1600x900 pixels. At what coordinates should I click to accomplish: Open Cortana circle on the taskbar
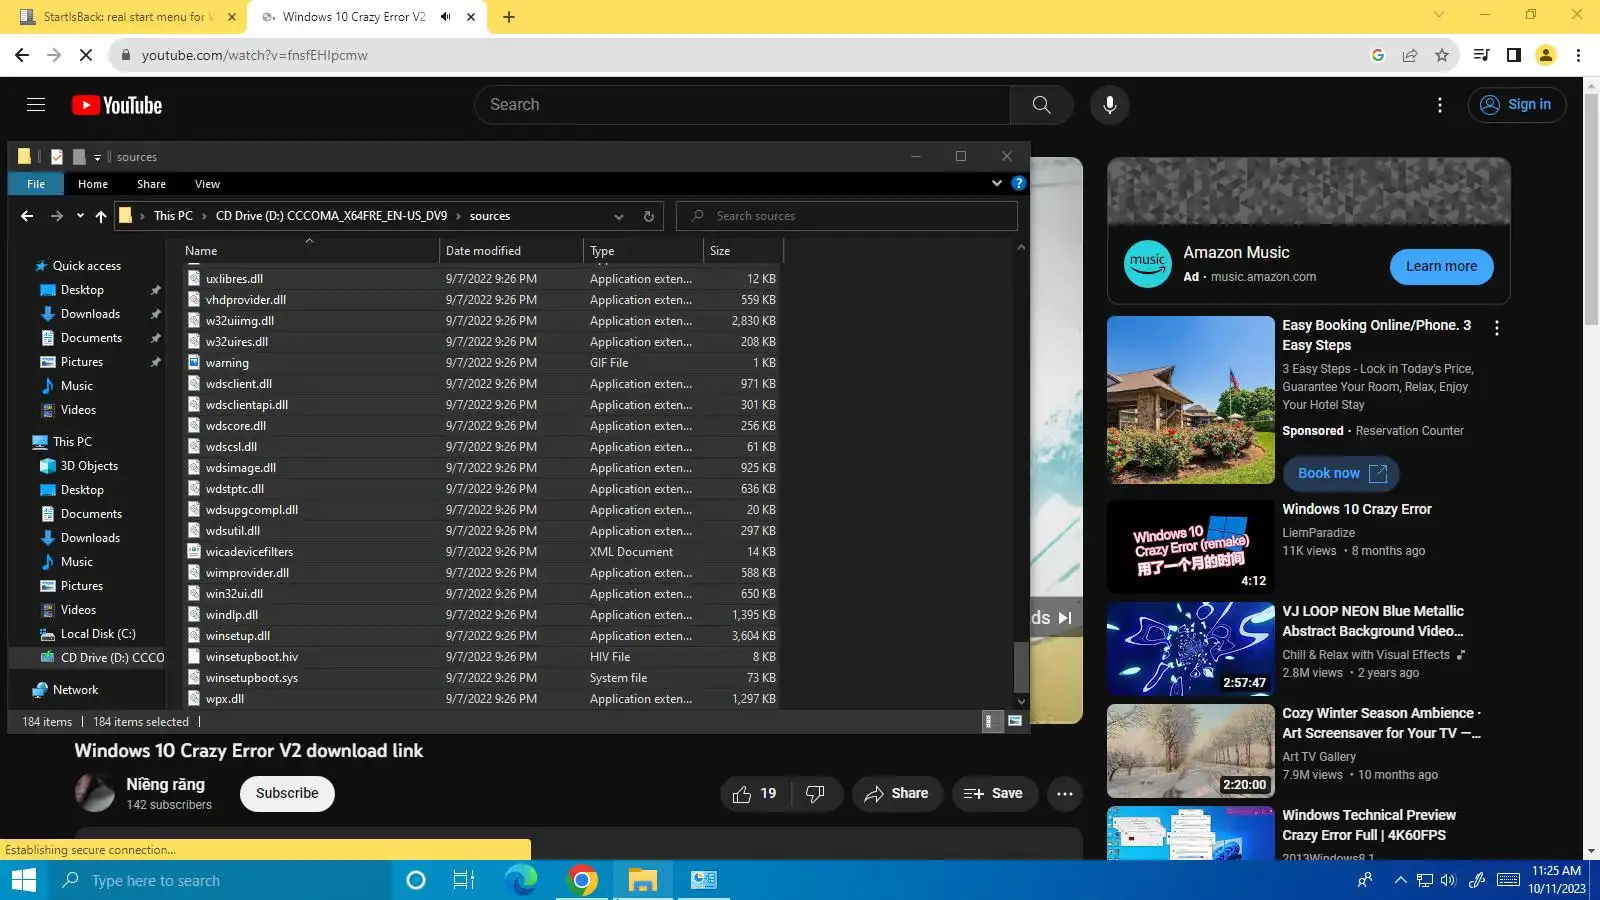coord(416,880)
